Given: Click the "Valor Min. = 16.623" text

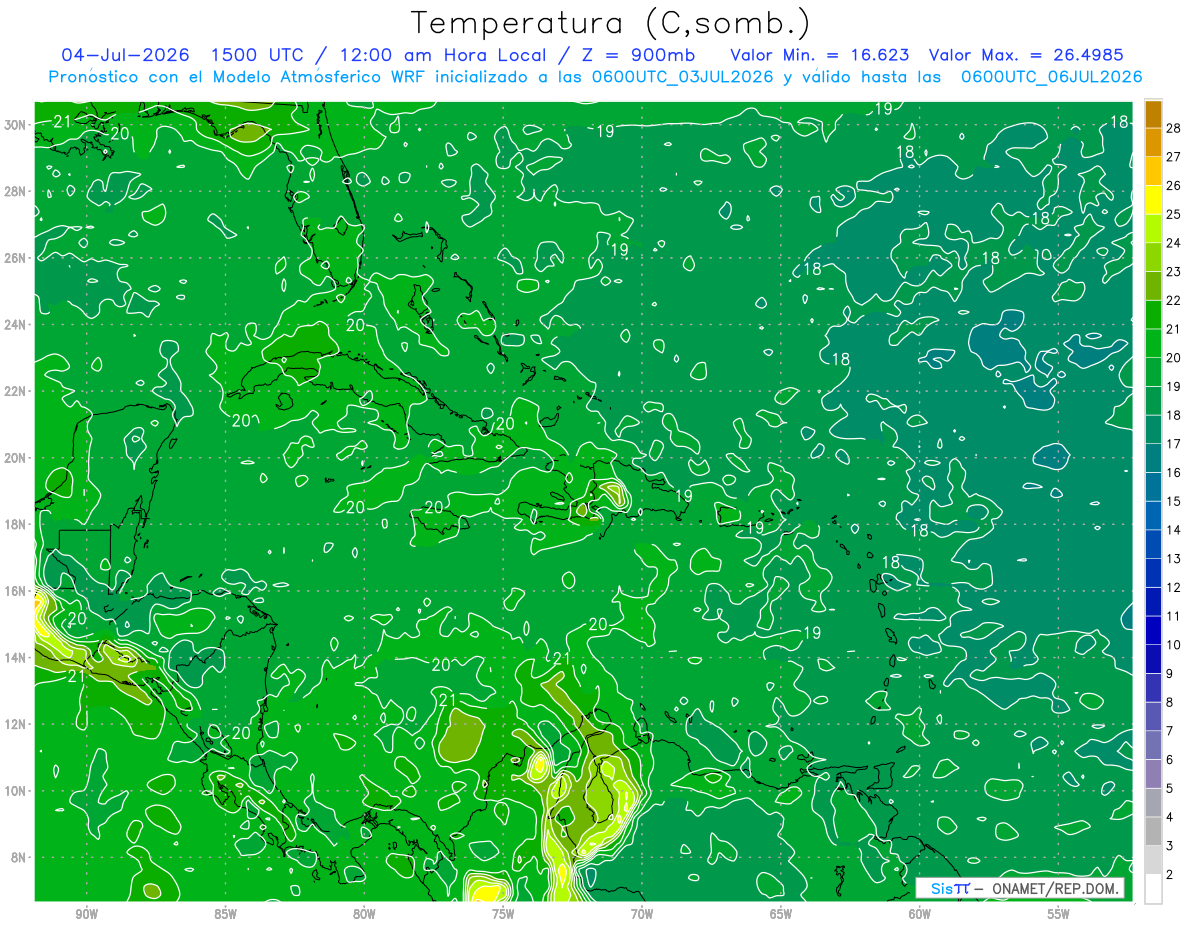Looking at the screenshot, I should coord(821,55).
